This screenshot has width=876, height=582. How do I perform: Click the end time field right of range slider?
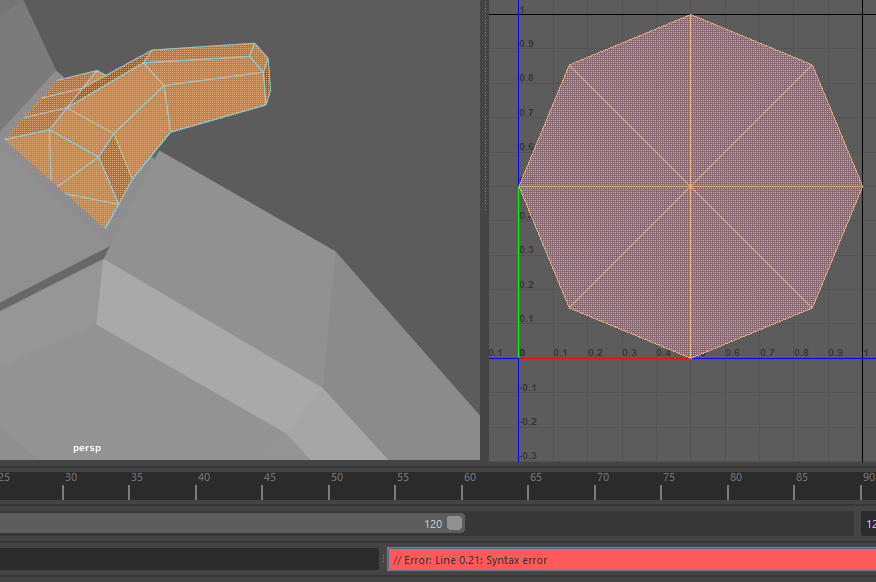click(x=869, y=523)
